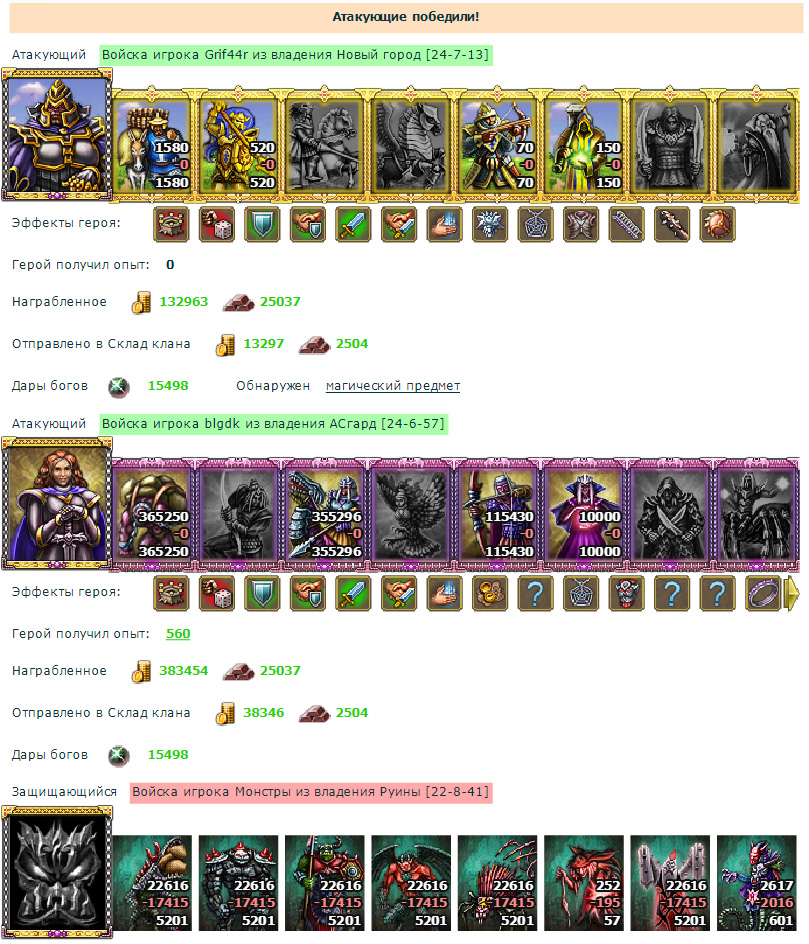Click the armor vest effect icon for Grif44r
Image resolution: width=809 pixels, height=944 pixels.
581,224
